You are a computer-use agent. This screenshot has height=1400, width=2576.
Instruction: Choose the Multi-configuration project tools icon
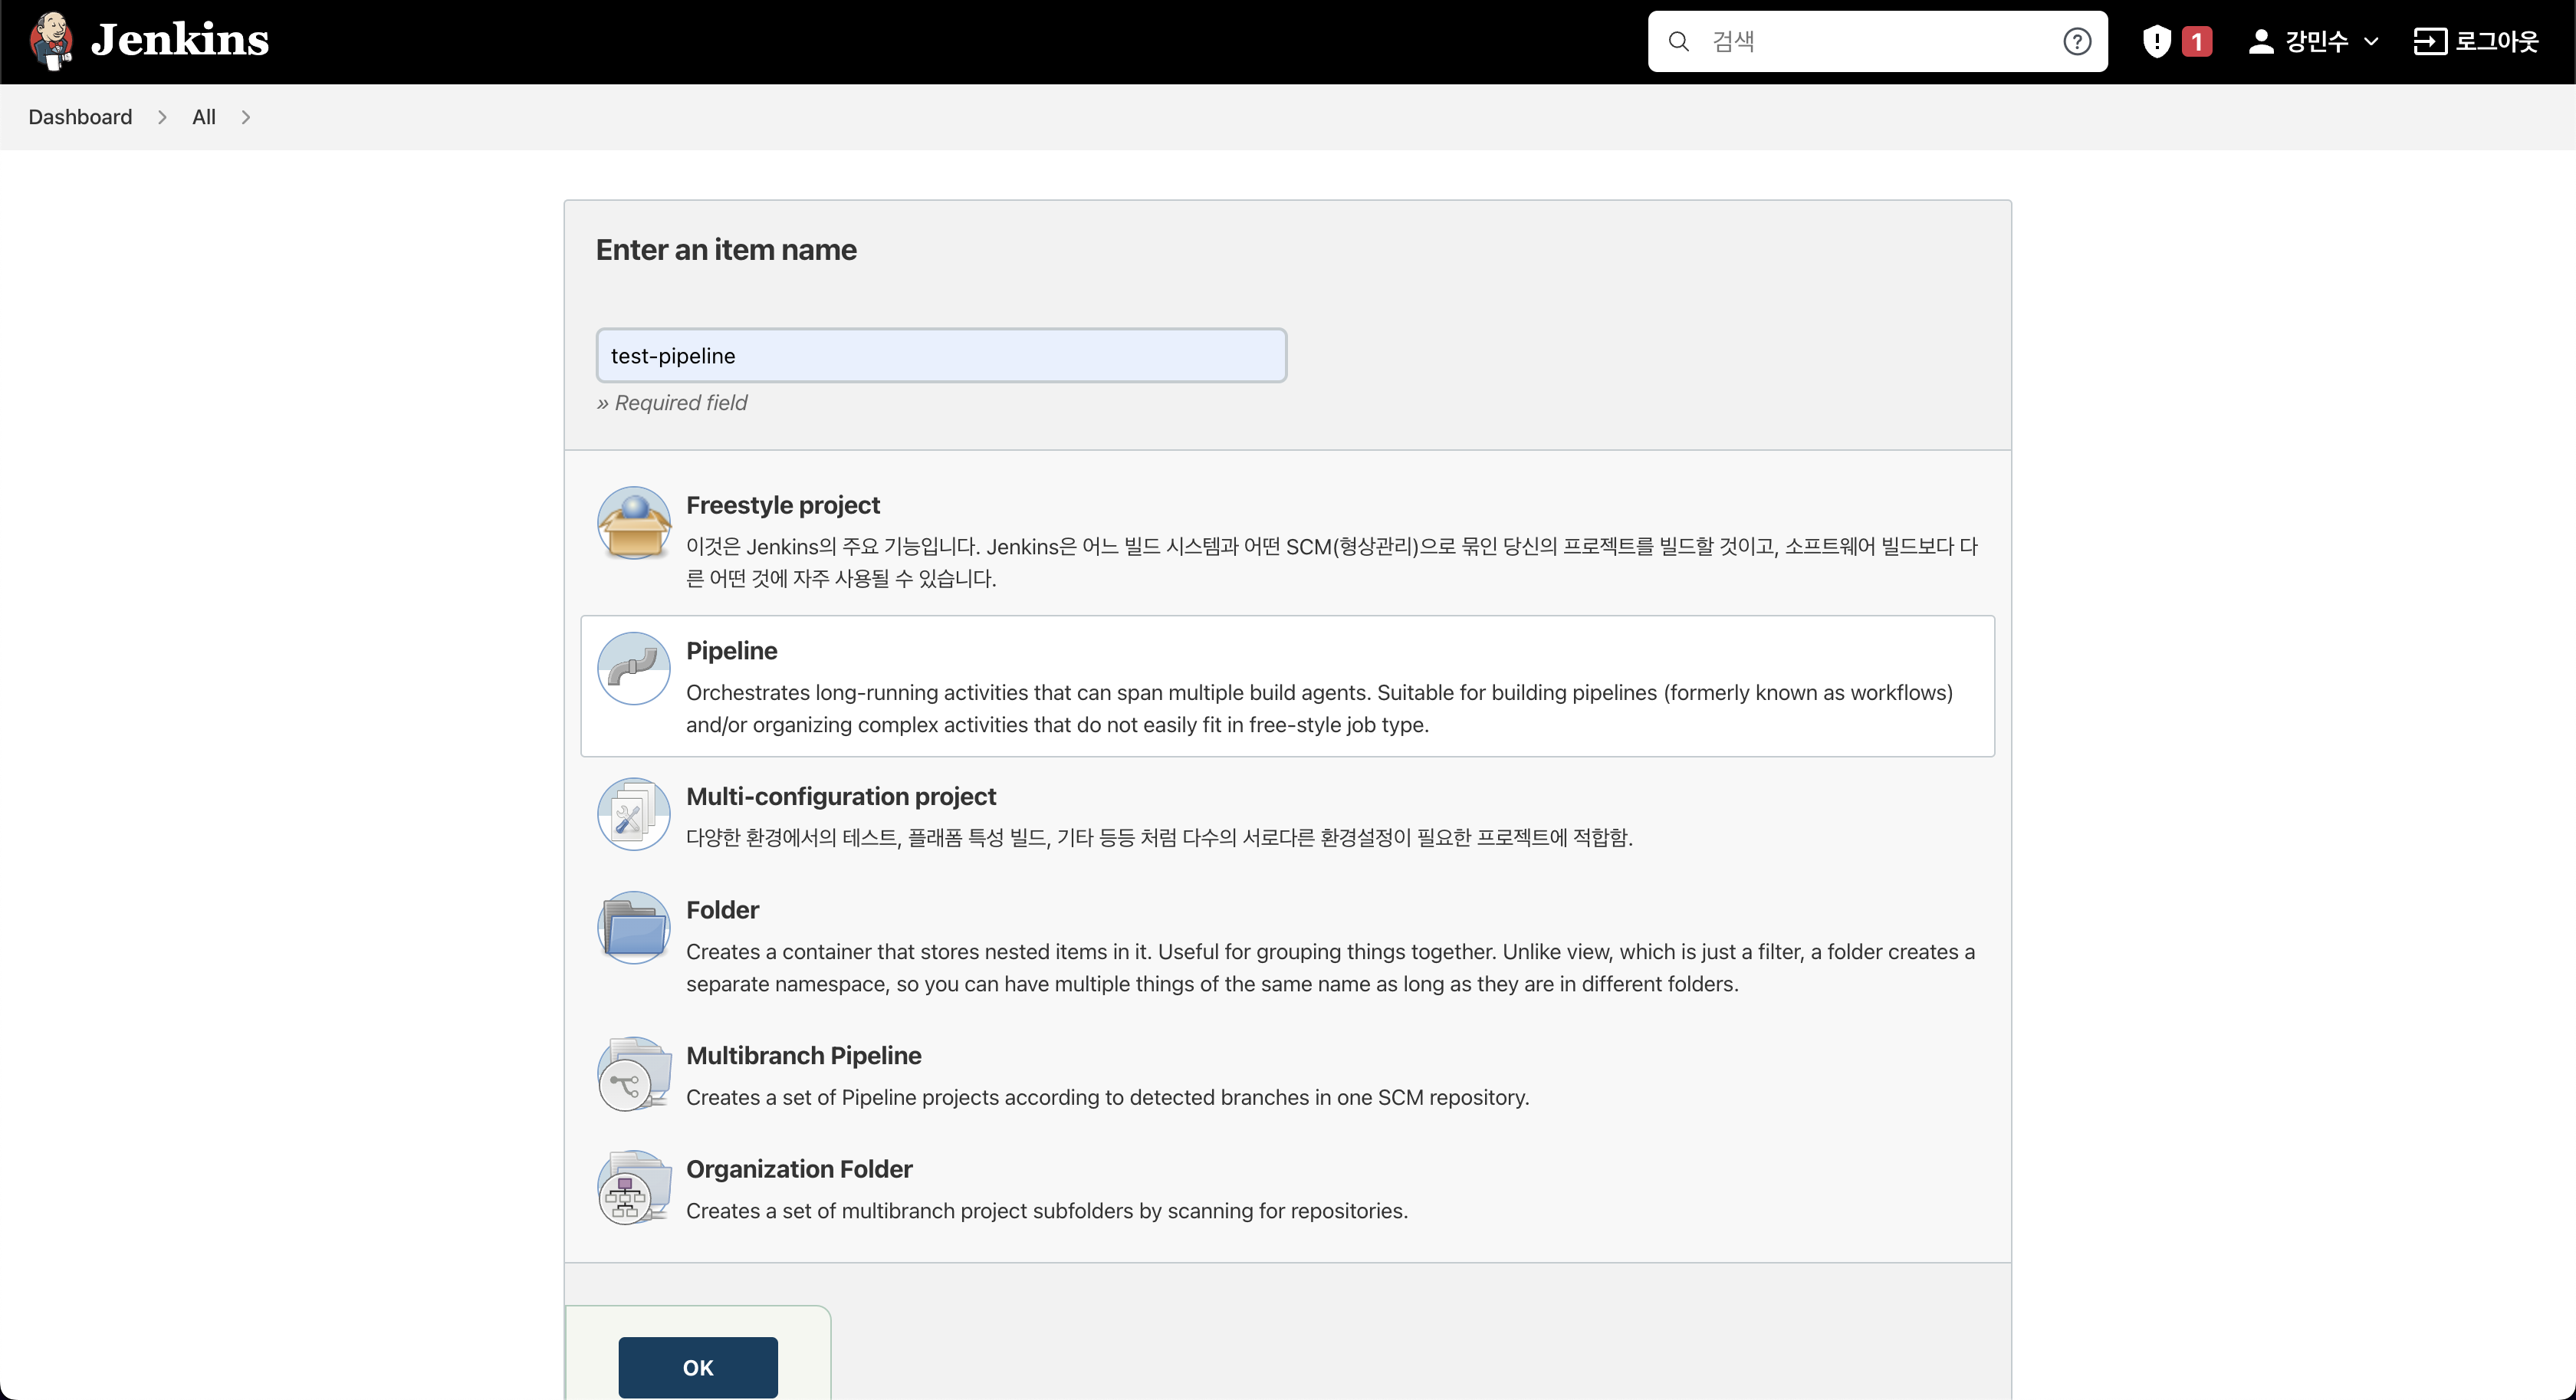tap(633, 814)
